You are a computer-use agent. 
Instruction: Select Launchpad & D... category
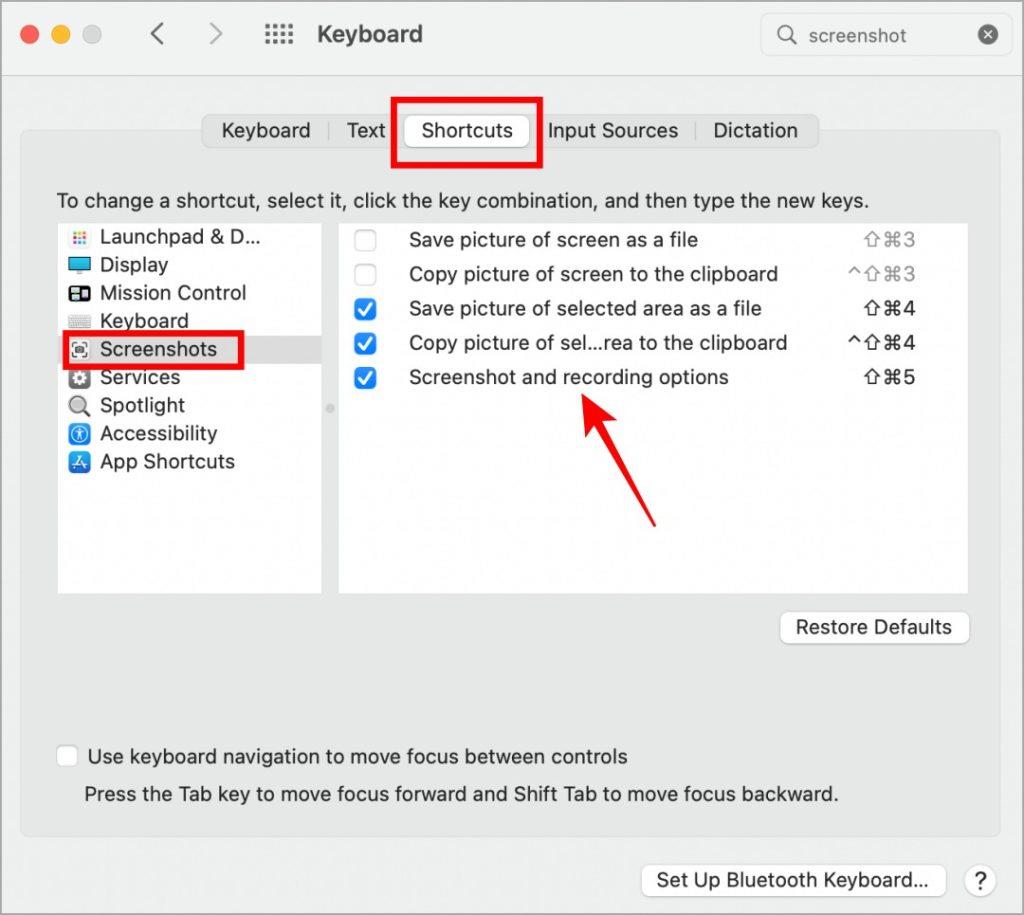click(x=189, y=237)
